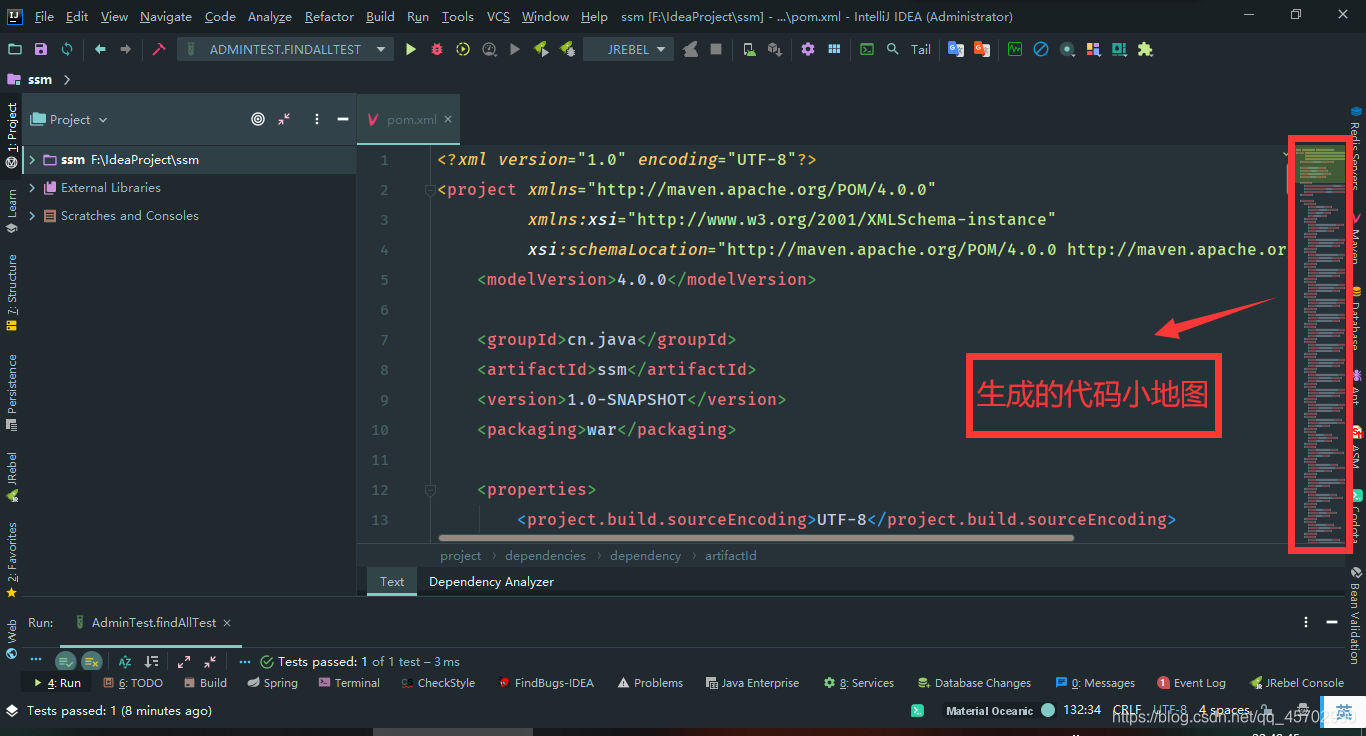Switch to the Dependency Analyzer tab
Screen dimensions: 1366x736
(491, 581)
